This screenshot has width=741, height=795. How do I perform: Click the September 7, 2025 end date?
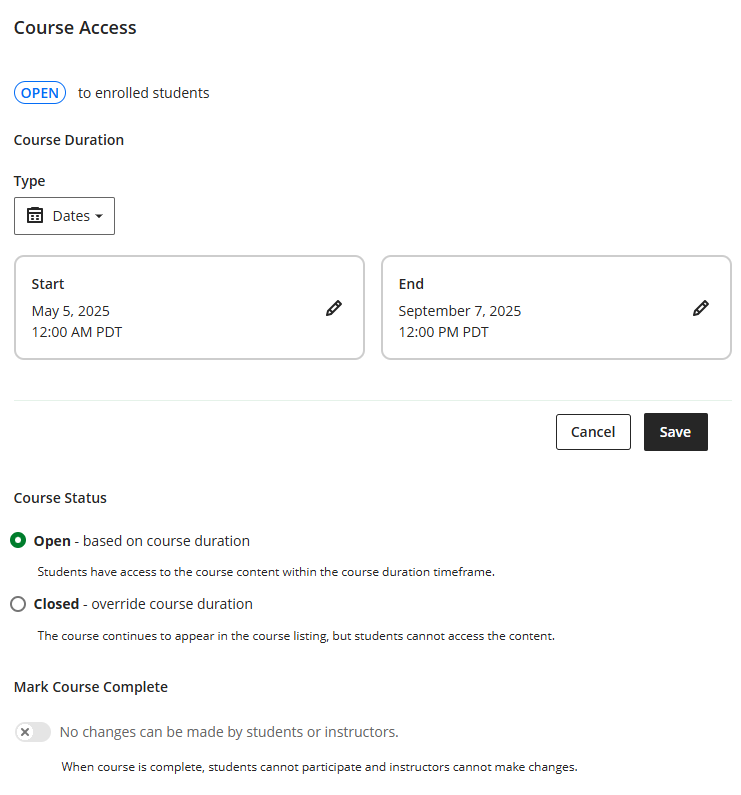tap(459, 311)
